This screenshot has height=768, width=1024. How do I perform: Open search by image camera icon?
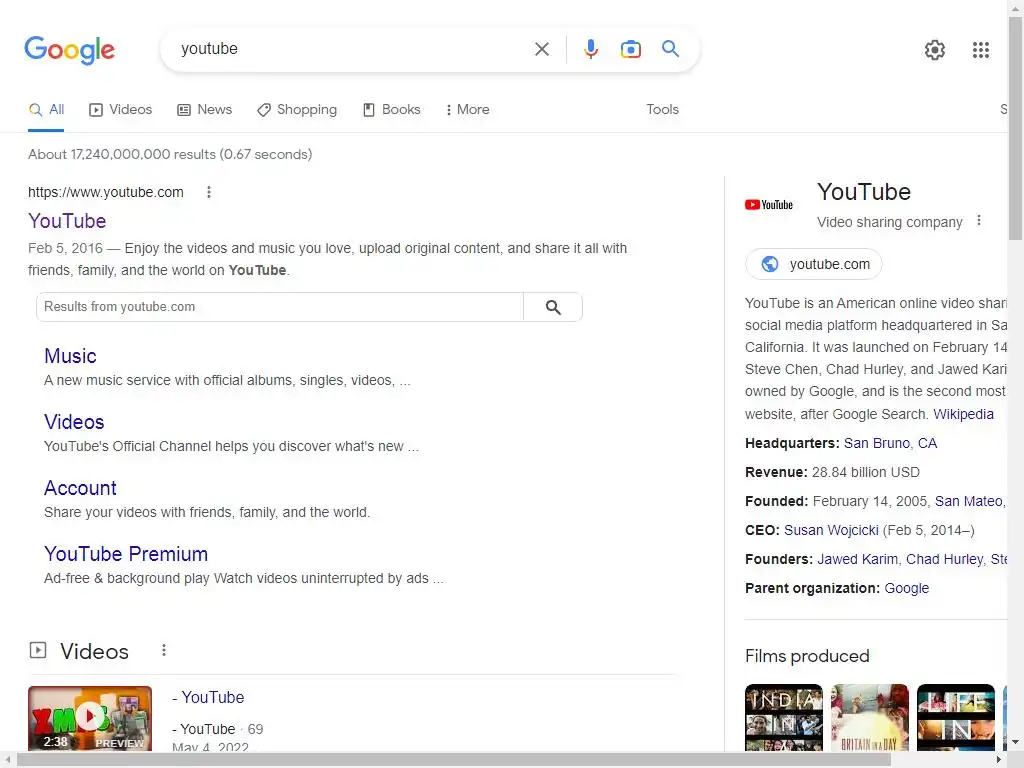[630, 49]
